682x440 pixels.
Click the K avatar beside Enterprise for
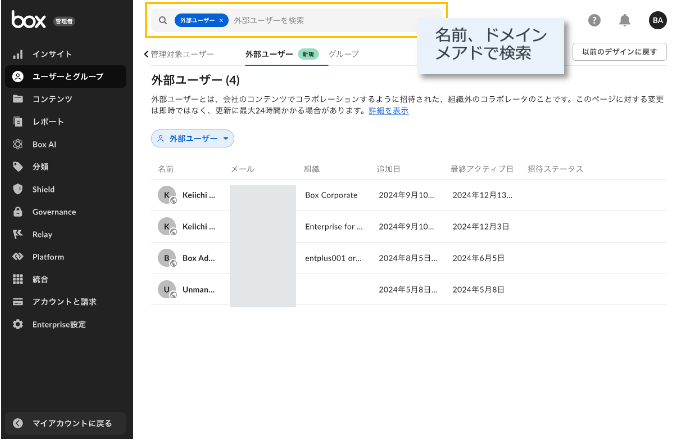167,227
